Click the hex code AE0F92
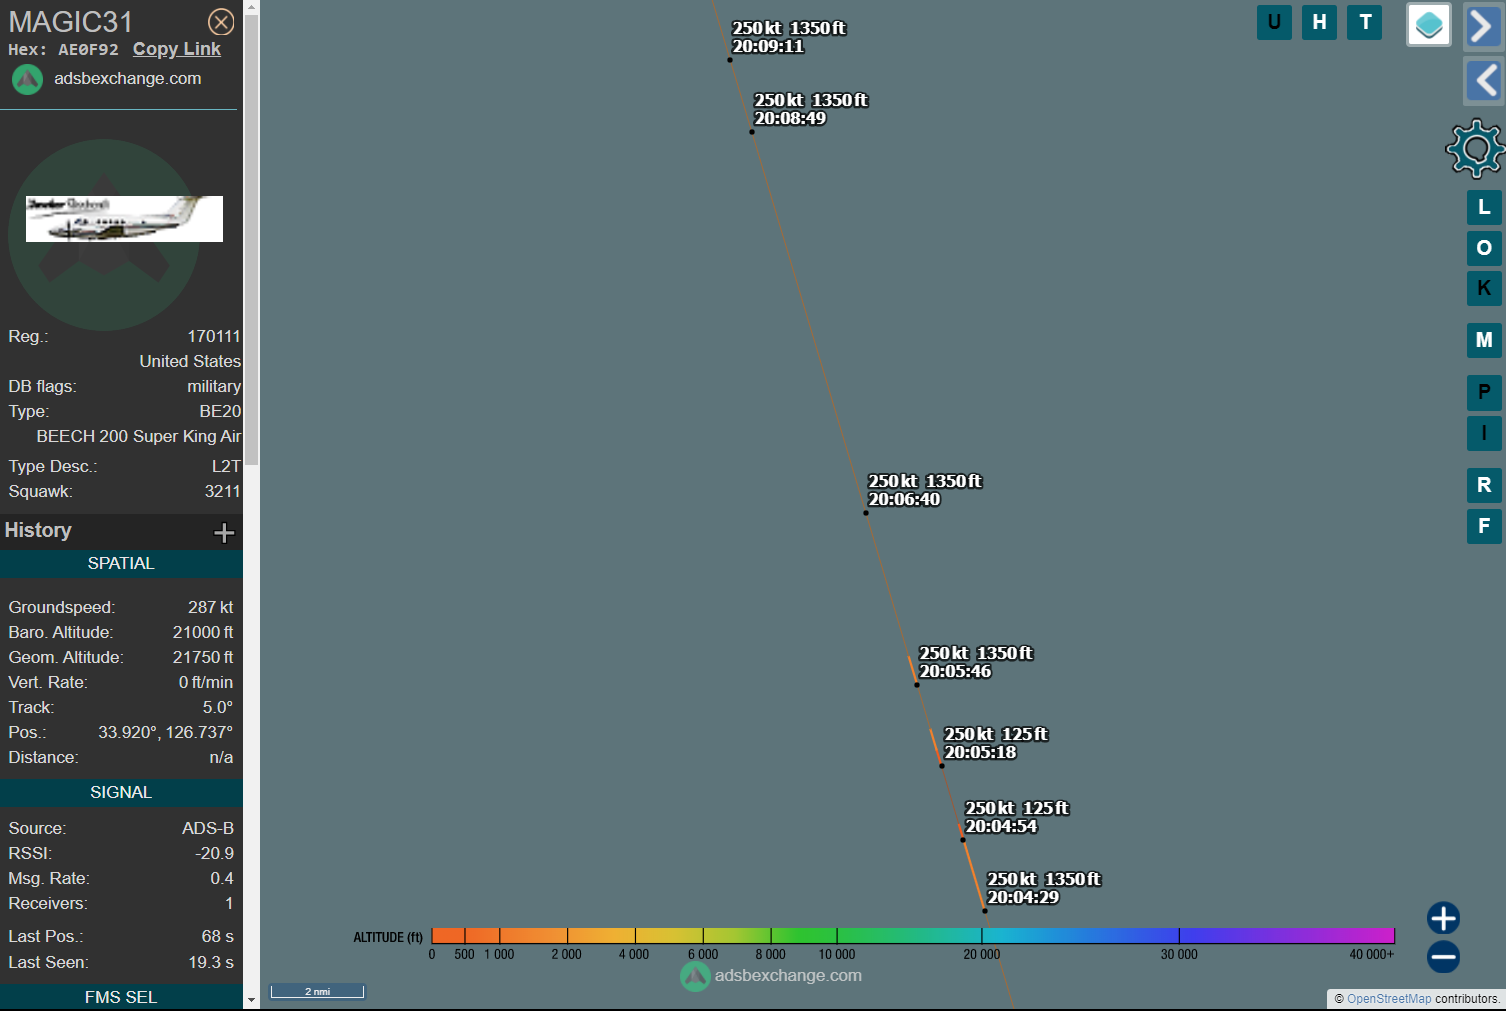Image resolution: width=1506 pixels, height=1011 pixels. coord(88,50)
